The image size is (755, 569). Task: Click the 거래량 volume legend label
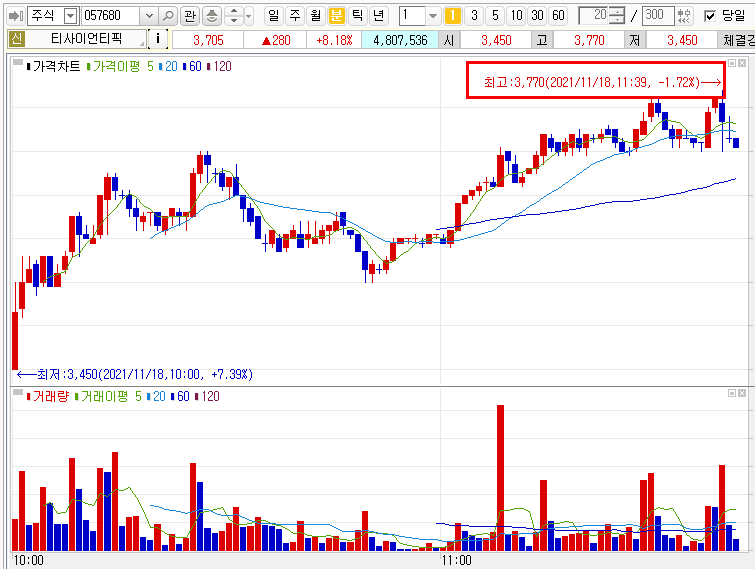click(51, 396)
